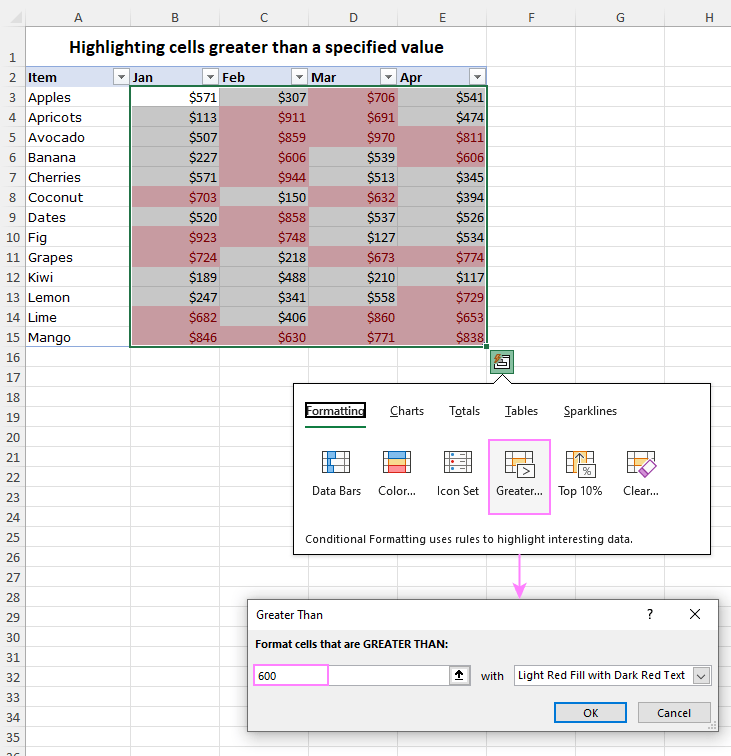Expand the Light Red Fill format dropdown
The height and width of the screenshot is (756, 731).
coord(701,675)
